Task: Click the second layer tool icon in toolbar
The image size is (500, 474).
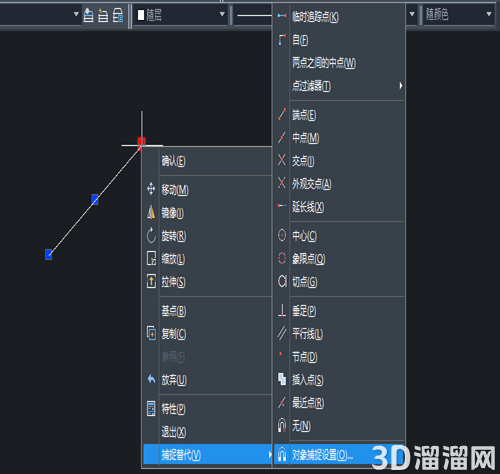Action: pyautogui.click(x=103, y=15)
